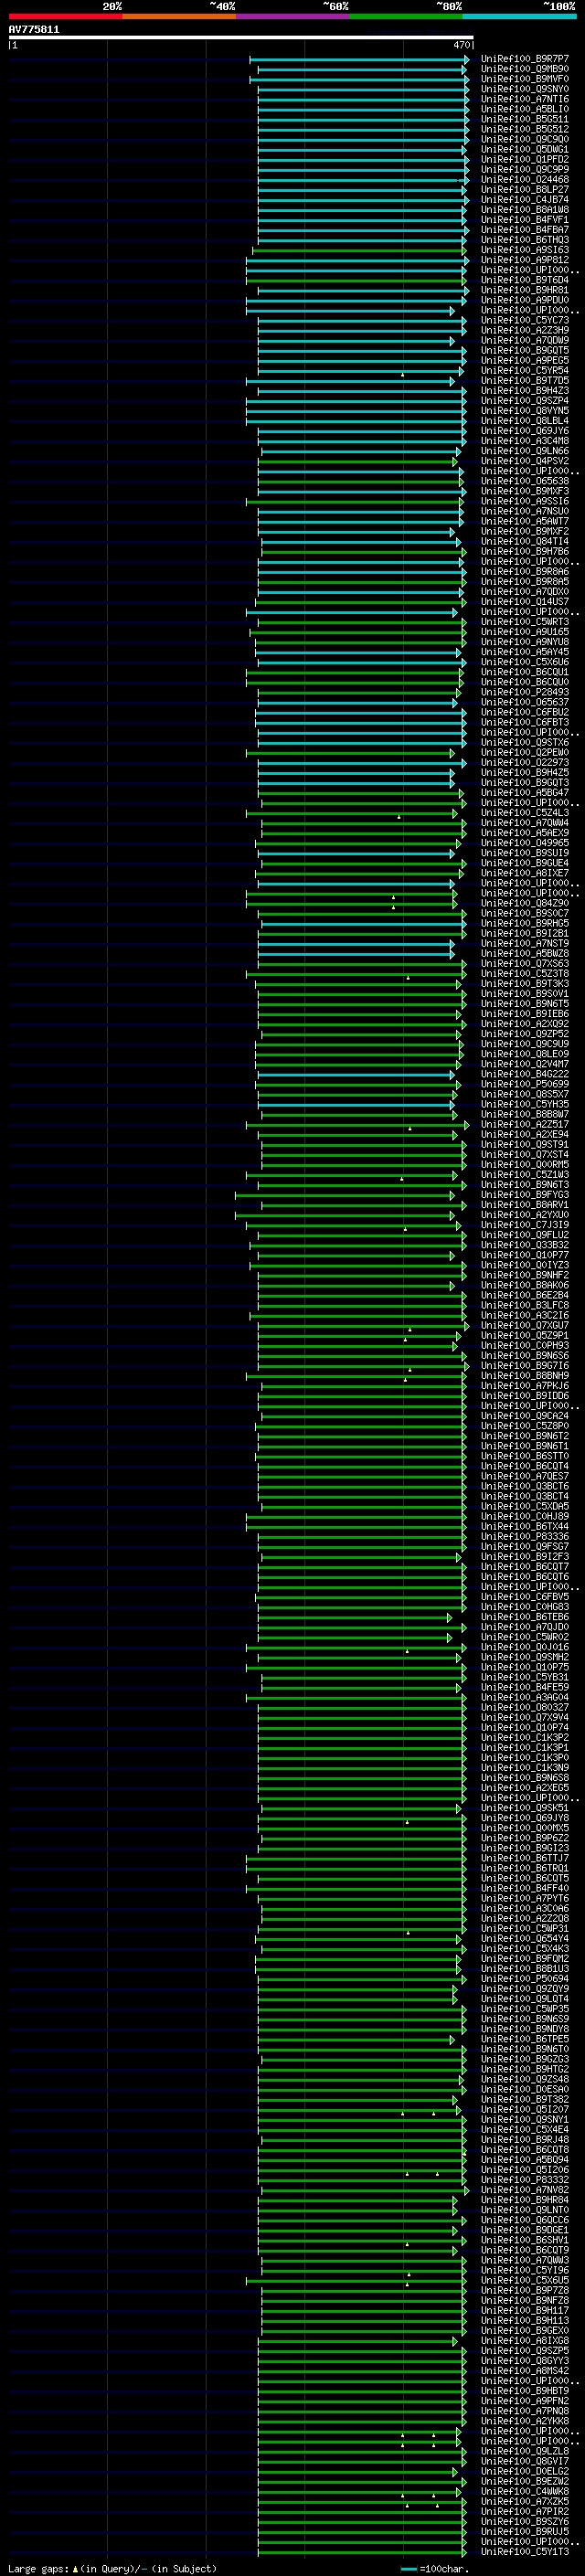Click hit label UniRef100_Q9C9Q0
The width and height of the screenshot is (585, 2576).
click(x=524, y=139)
